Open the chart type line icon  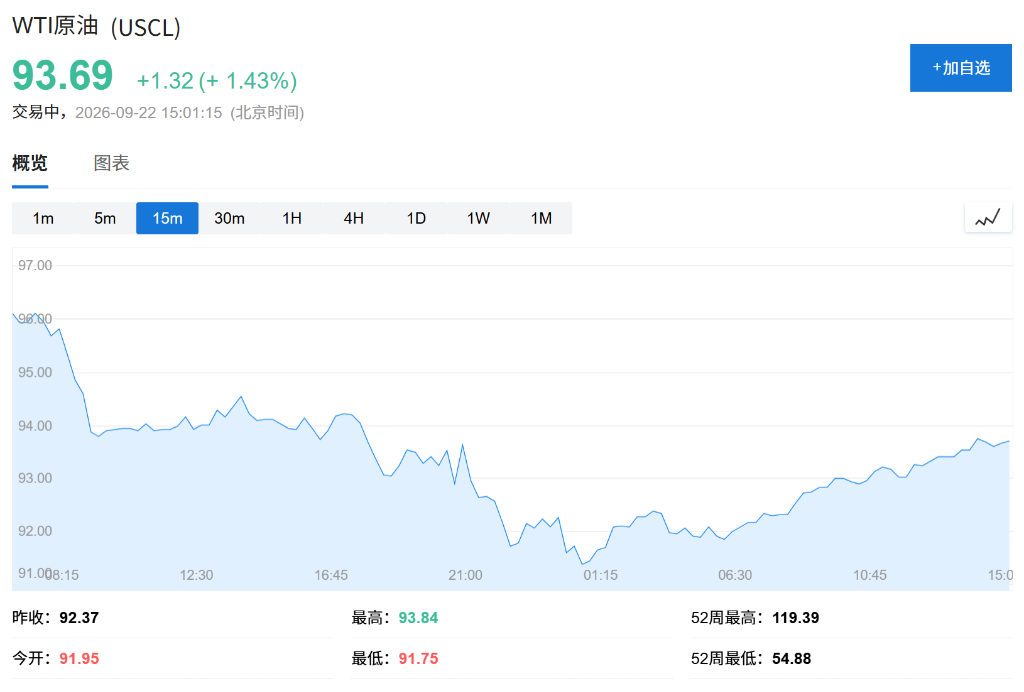coord(987,218)
